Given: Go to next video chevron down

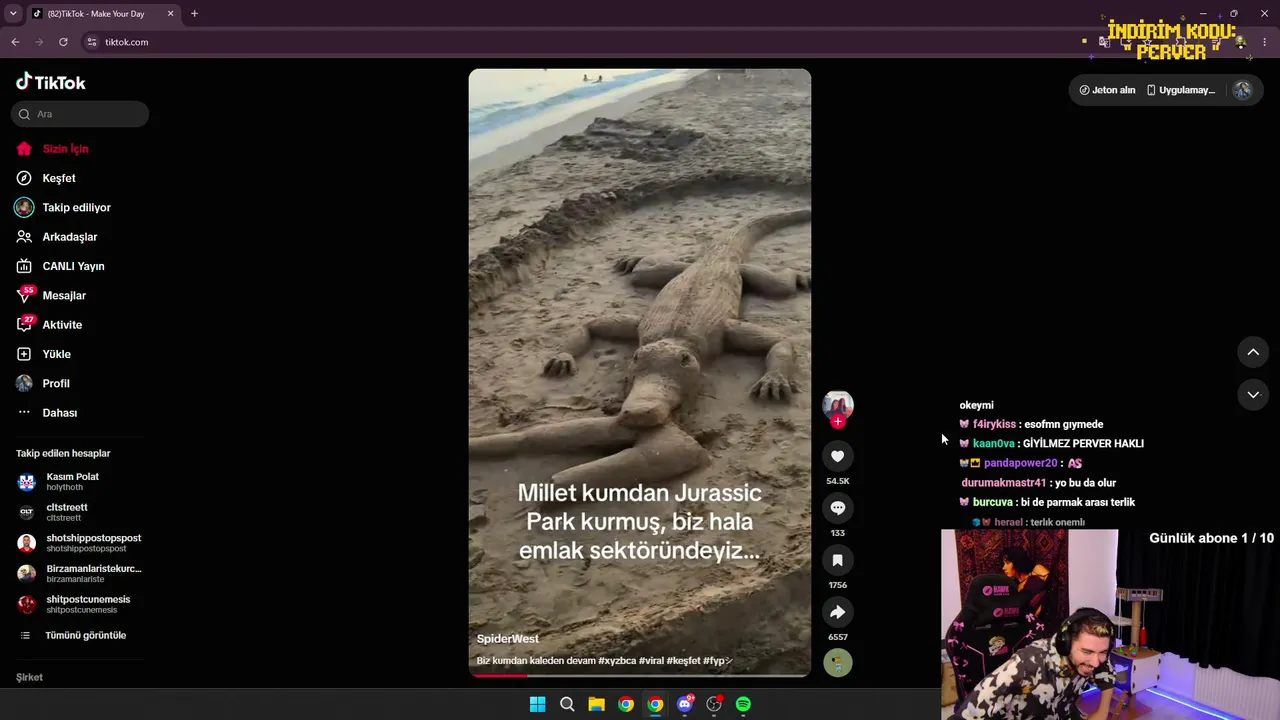Looking at the screenshot, I should pyautogui.click(x=1253, y=395).
